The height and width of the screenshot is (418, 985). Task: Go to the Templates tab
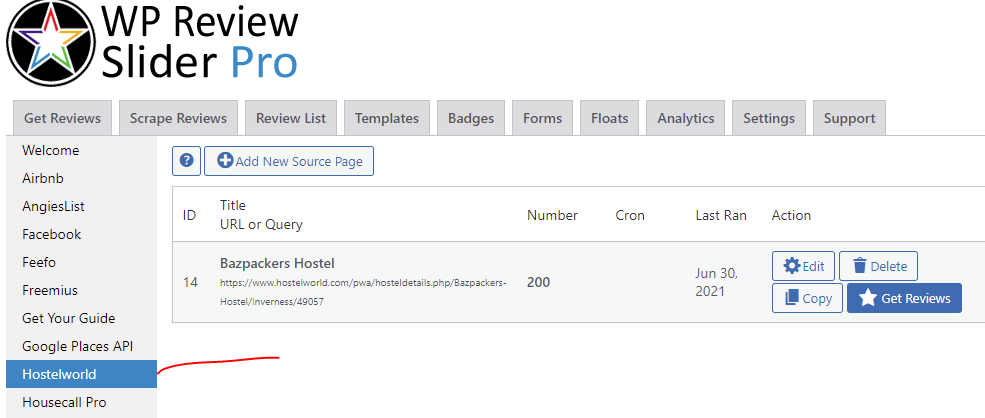pos(386,118)
